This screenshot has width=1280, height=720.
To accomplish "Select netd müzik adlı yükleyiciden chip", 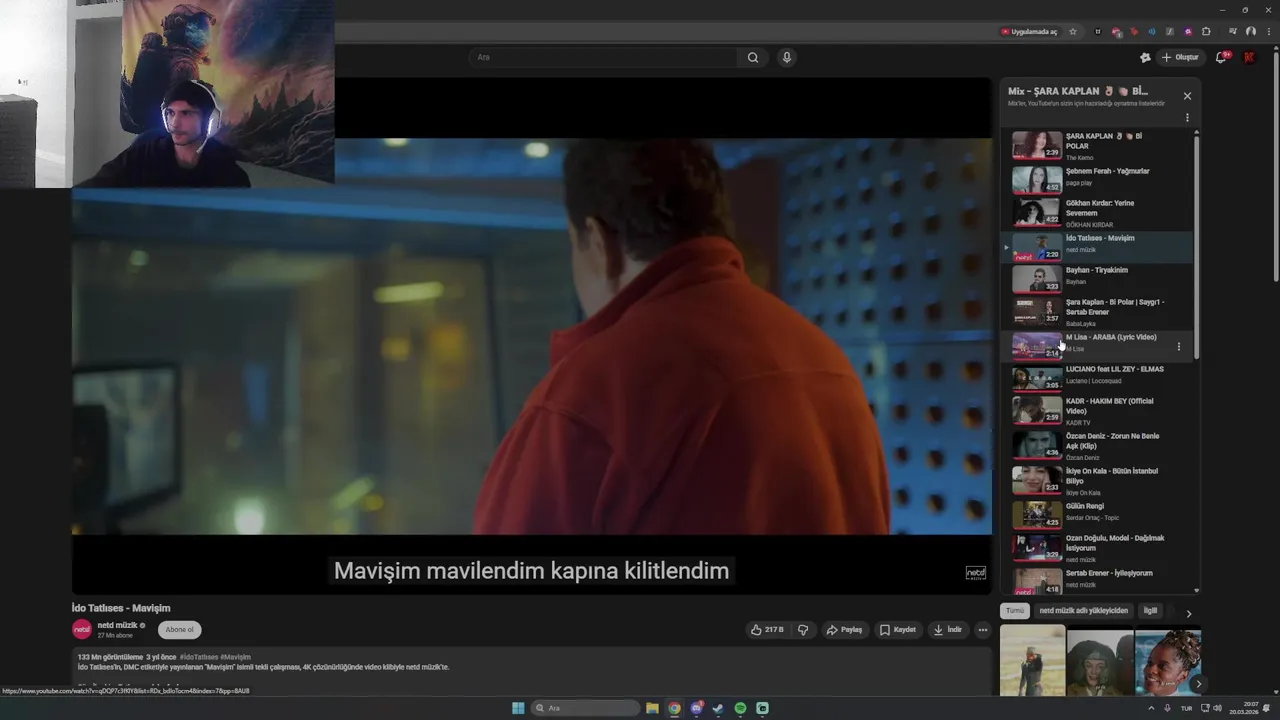I will [x=1083, y=610].
